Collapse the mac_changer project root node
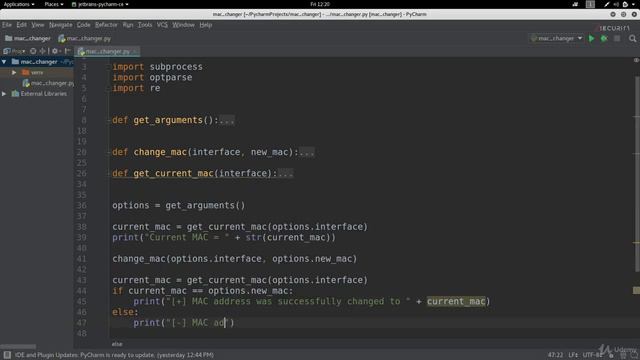This screenshot has height=360, width=640. 4,62
